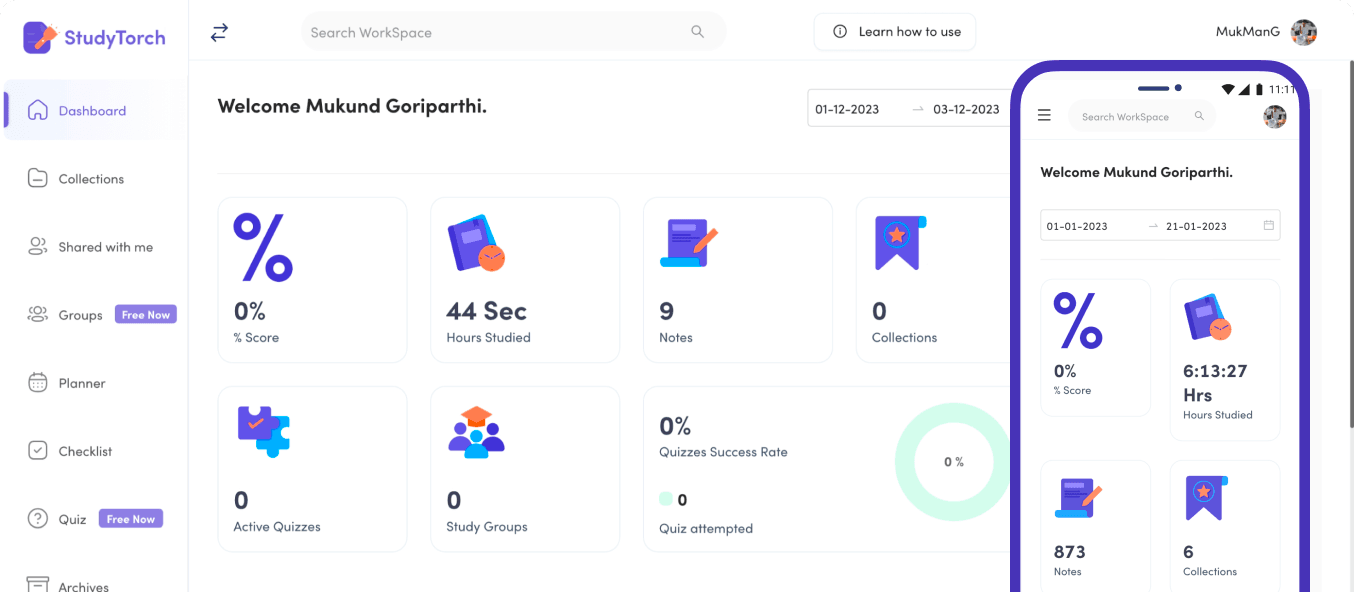Click the book-and-clock icon on 44 Sec card
This screenshot has width=1354, height=592.
(476, 243)
